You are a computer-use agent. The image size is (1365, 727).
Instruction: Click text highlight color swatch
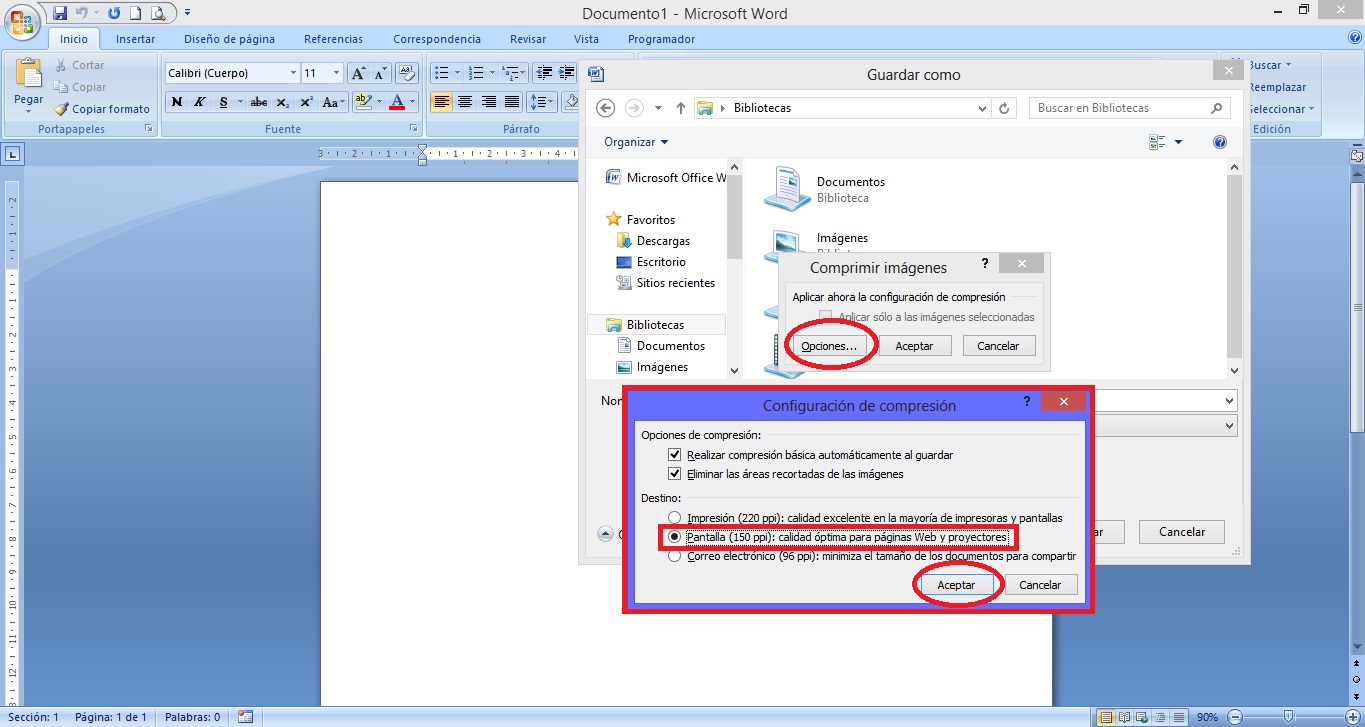point(363,102)
